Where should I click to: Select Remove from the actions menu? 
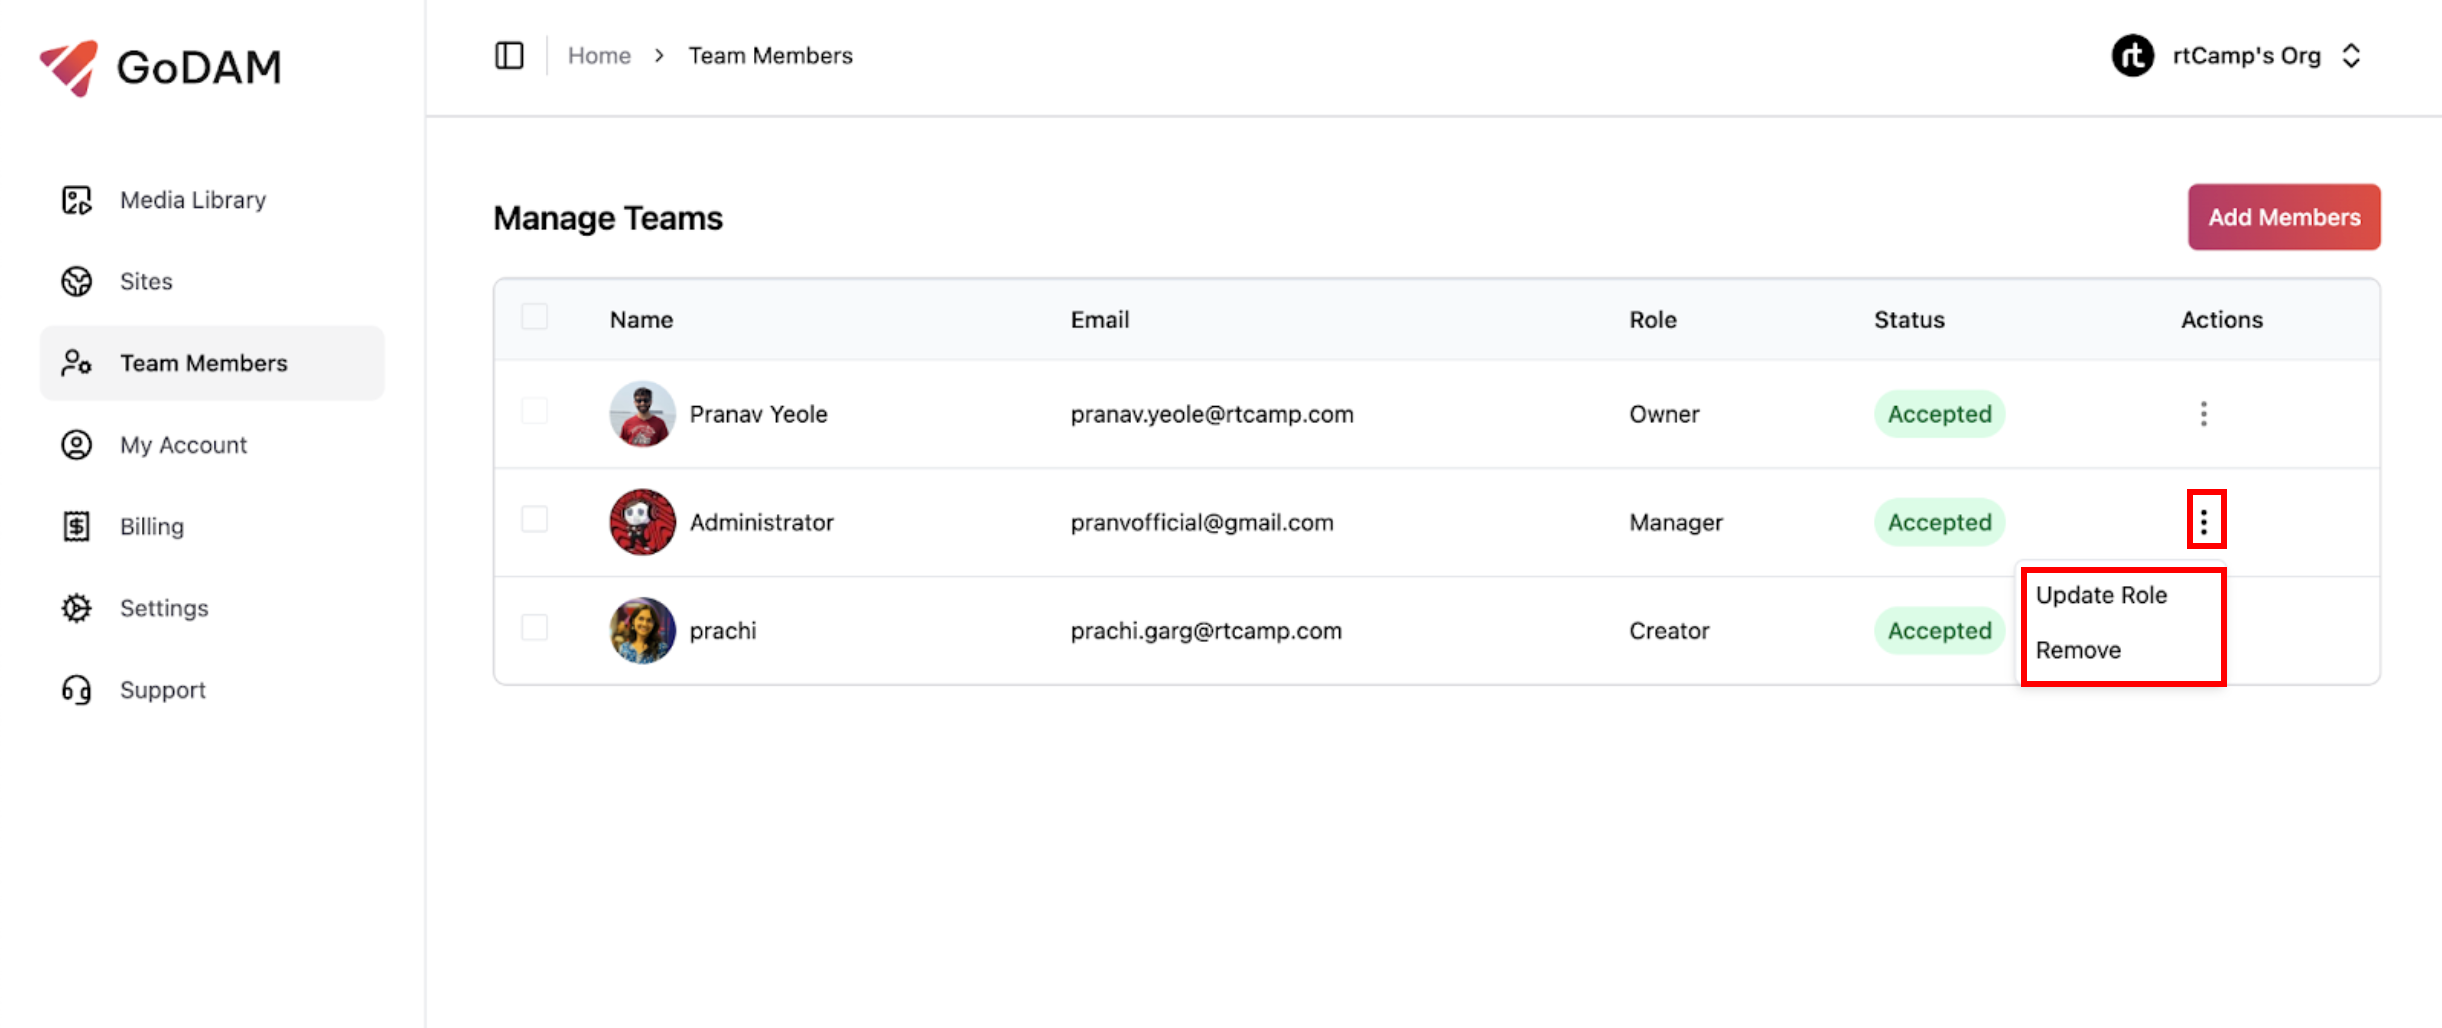(2078, 650)
